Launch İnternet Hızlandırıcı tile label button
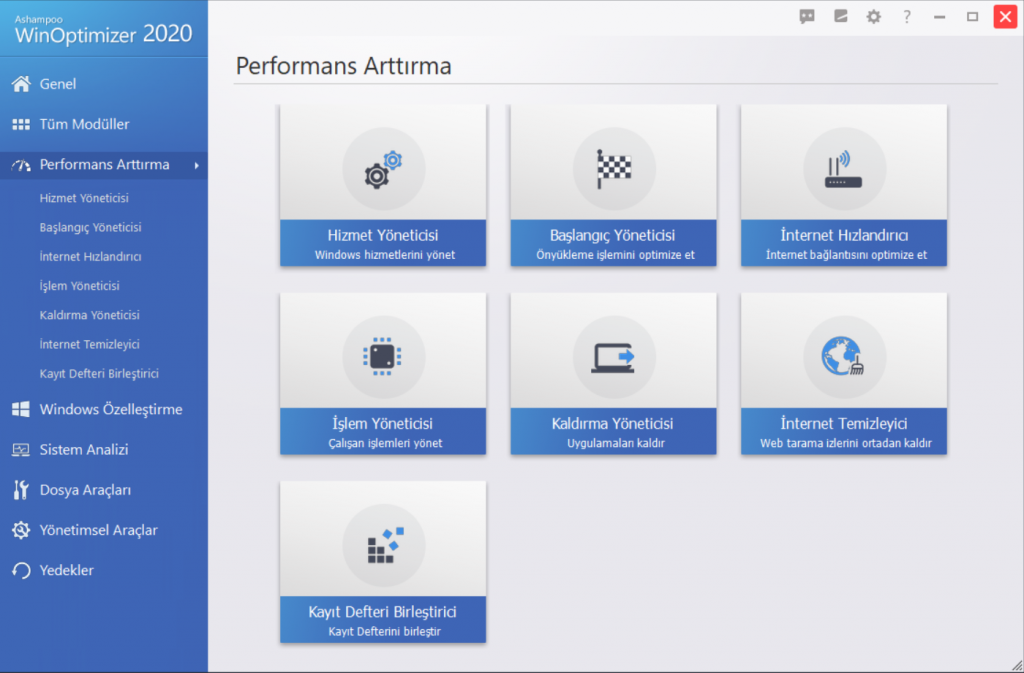Screen dimensions: 1024x673 [844, 243]
